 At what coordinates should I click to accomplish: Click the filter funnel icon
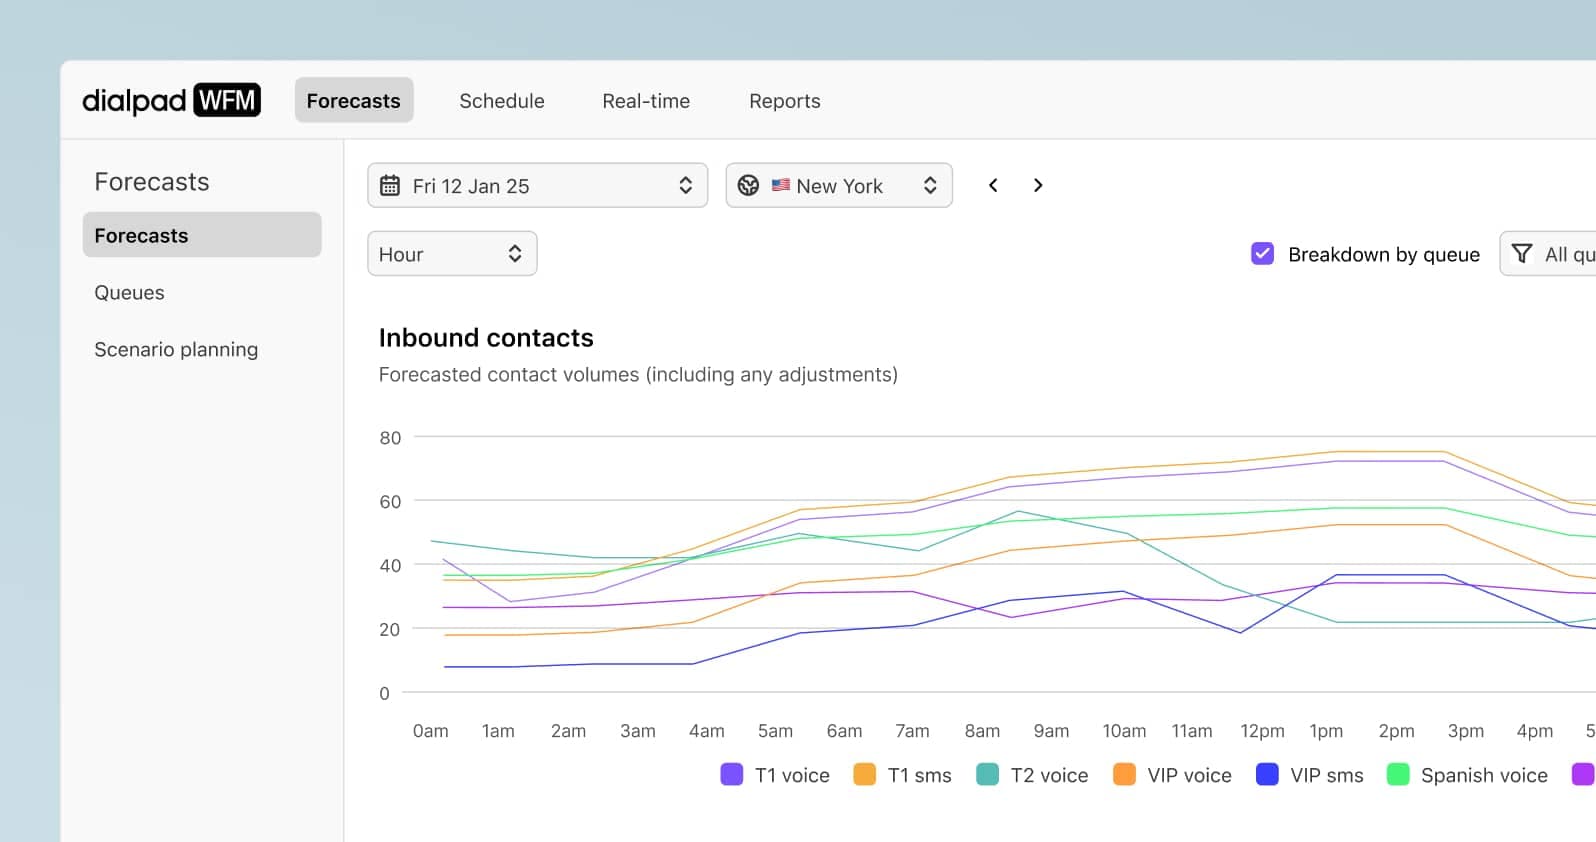1522,254
